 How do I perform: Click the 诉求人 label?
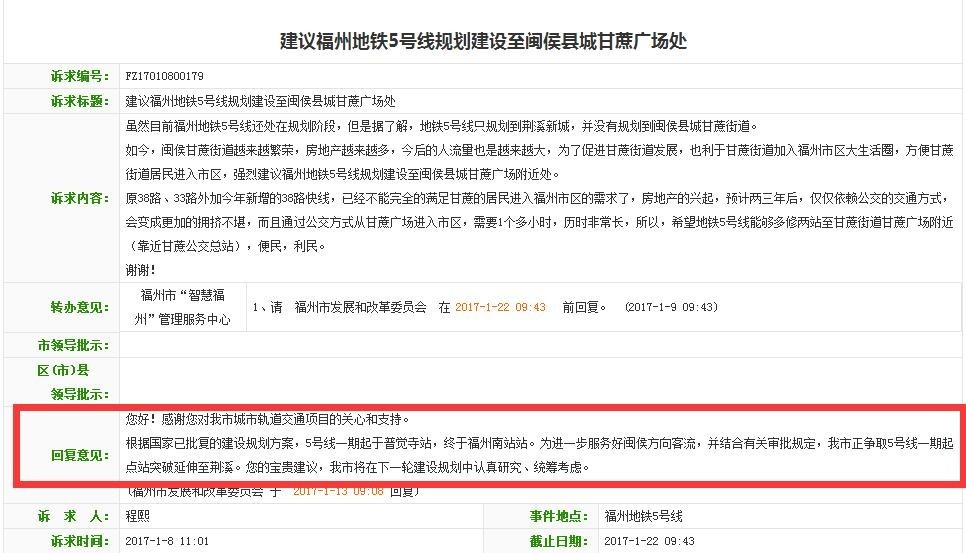pyautogui.click(x=74, y=516)
